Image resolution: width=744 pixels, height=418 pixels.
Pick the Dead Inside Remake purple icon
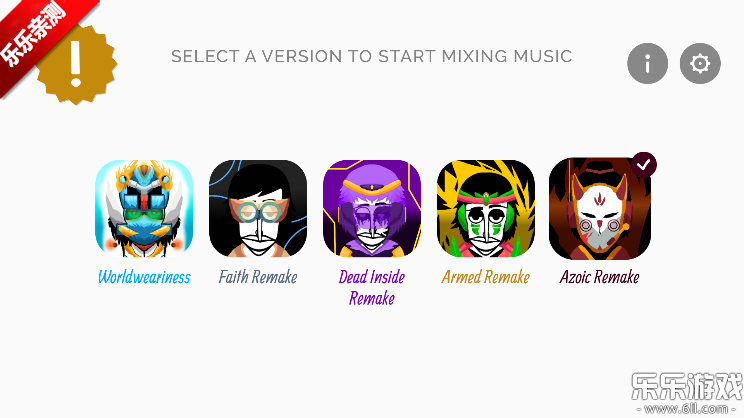[x=372, y=209]
